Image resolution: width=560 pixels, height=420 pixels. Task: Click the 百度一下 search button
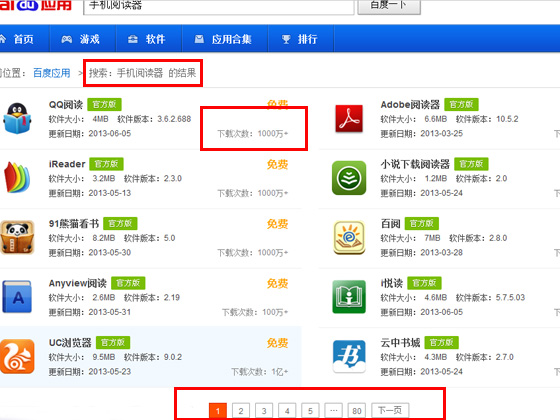tap(389, 6)
